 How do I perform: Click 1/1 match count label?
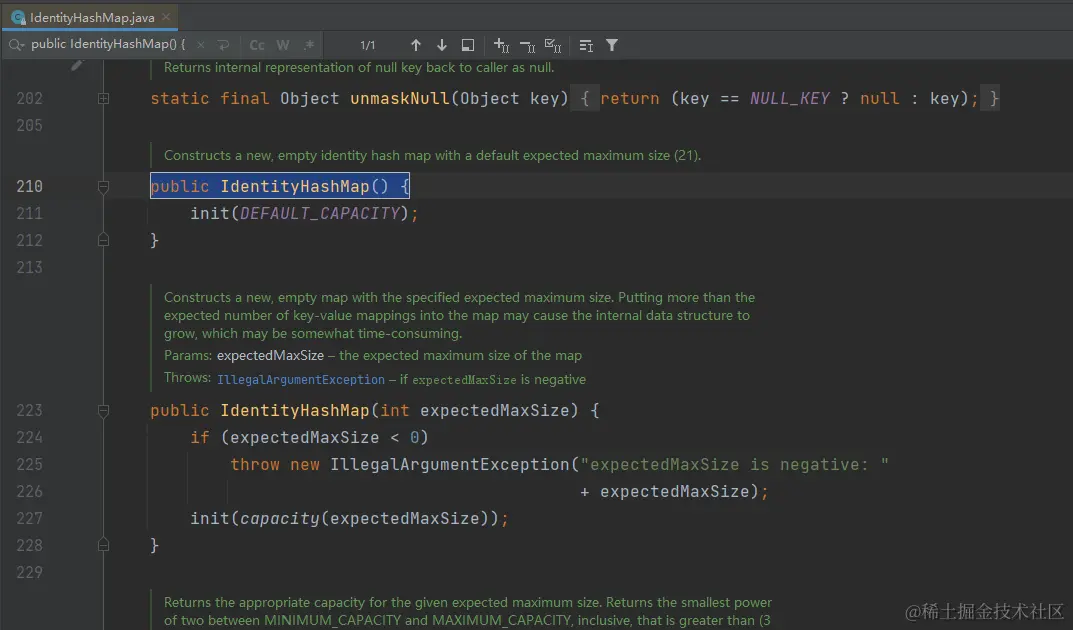367,45
